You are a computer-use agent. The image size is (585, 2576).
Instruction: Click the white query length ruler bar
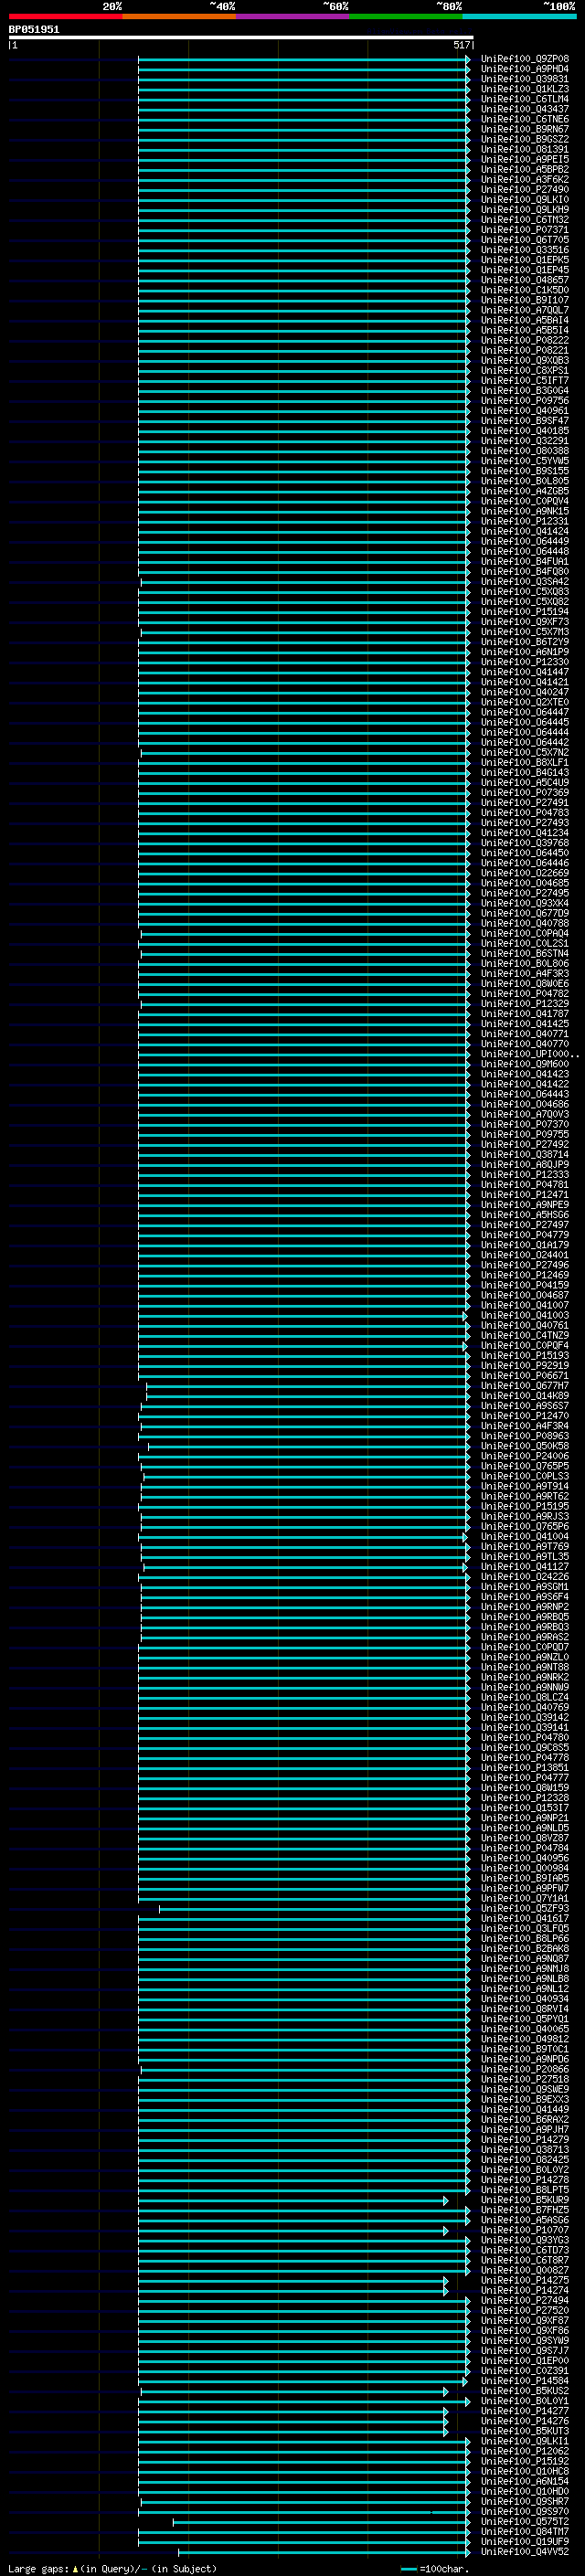tap(240, 38)
